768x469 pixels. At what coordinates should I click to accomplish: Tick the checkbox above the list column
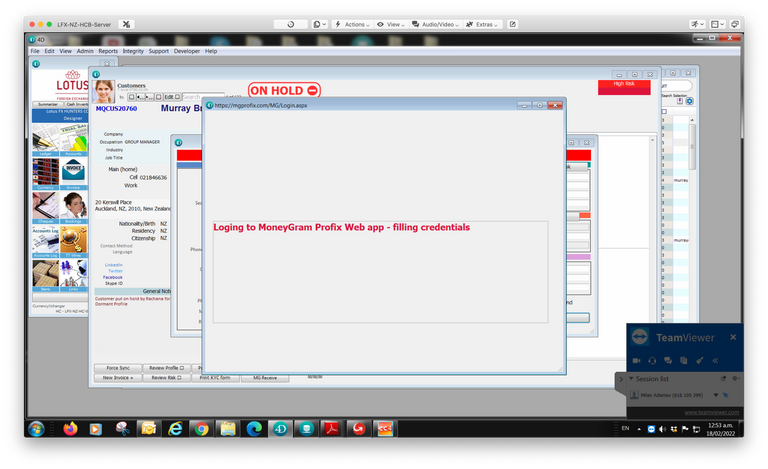(664, 112)
